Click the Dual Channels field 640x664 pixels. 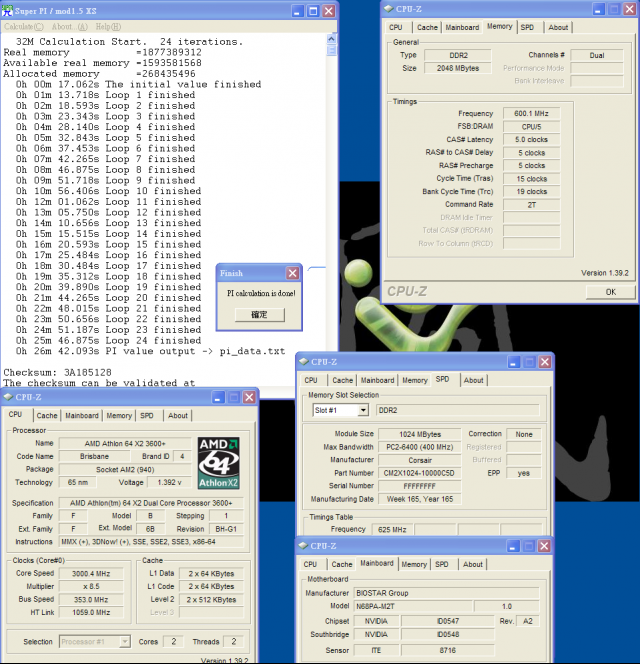tap(597, 55)
